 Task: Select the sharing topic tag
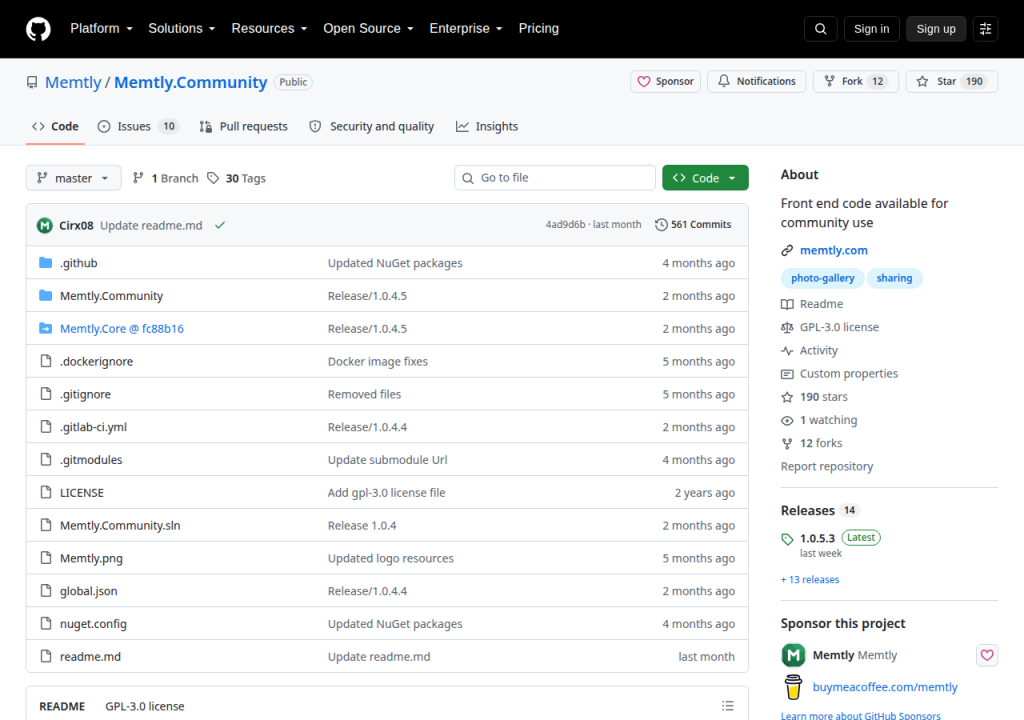click(x=894, y=278)
